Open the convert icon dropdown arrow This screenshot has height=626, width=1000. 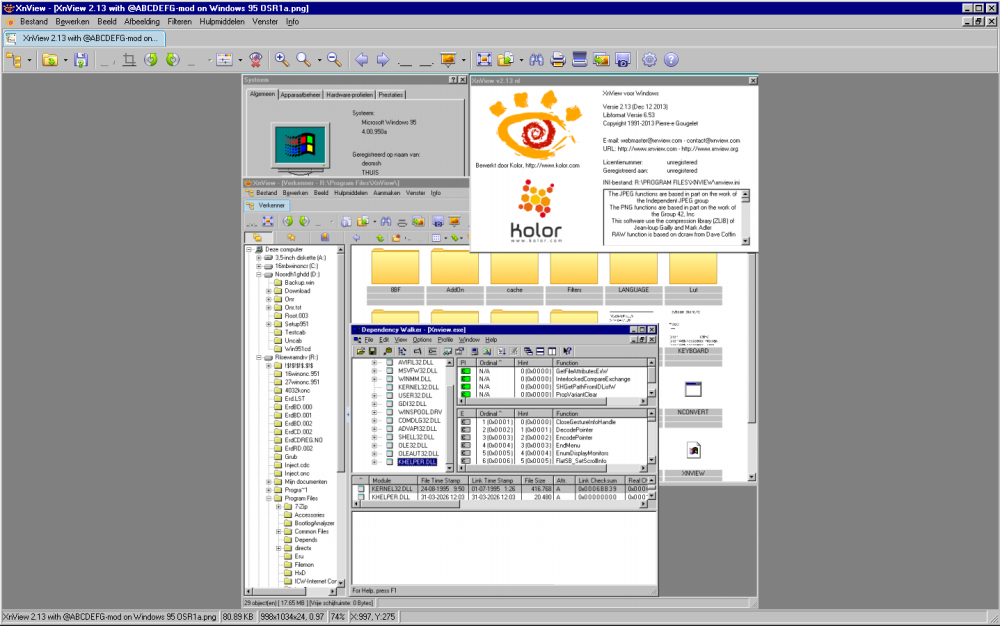(x=521, y=61)
